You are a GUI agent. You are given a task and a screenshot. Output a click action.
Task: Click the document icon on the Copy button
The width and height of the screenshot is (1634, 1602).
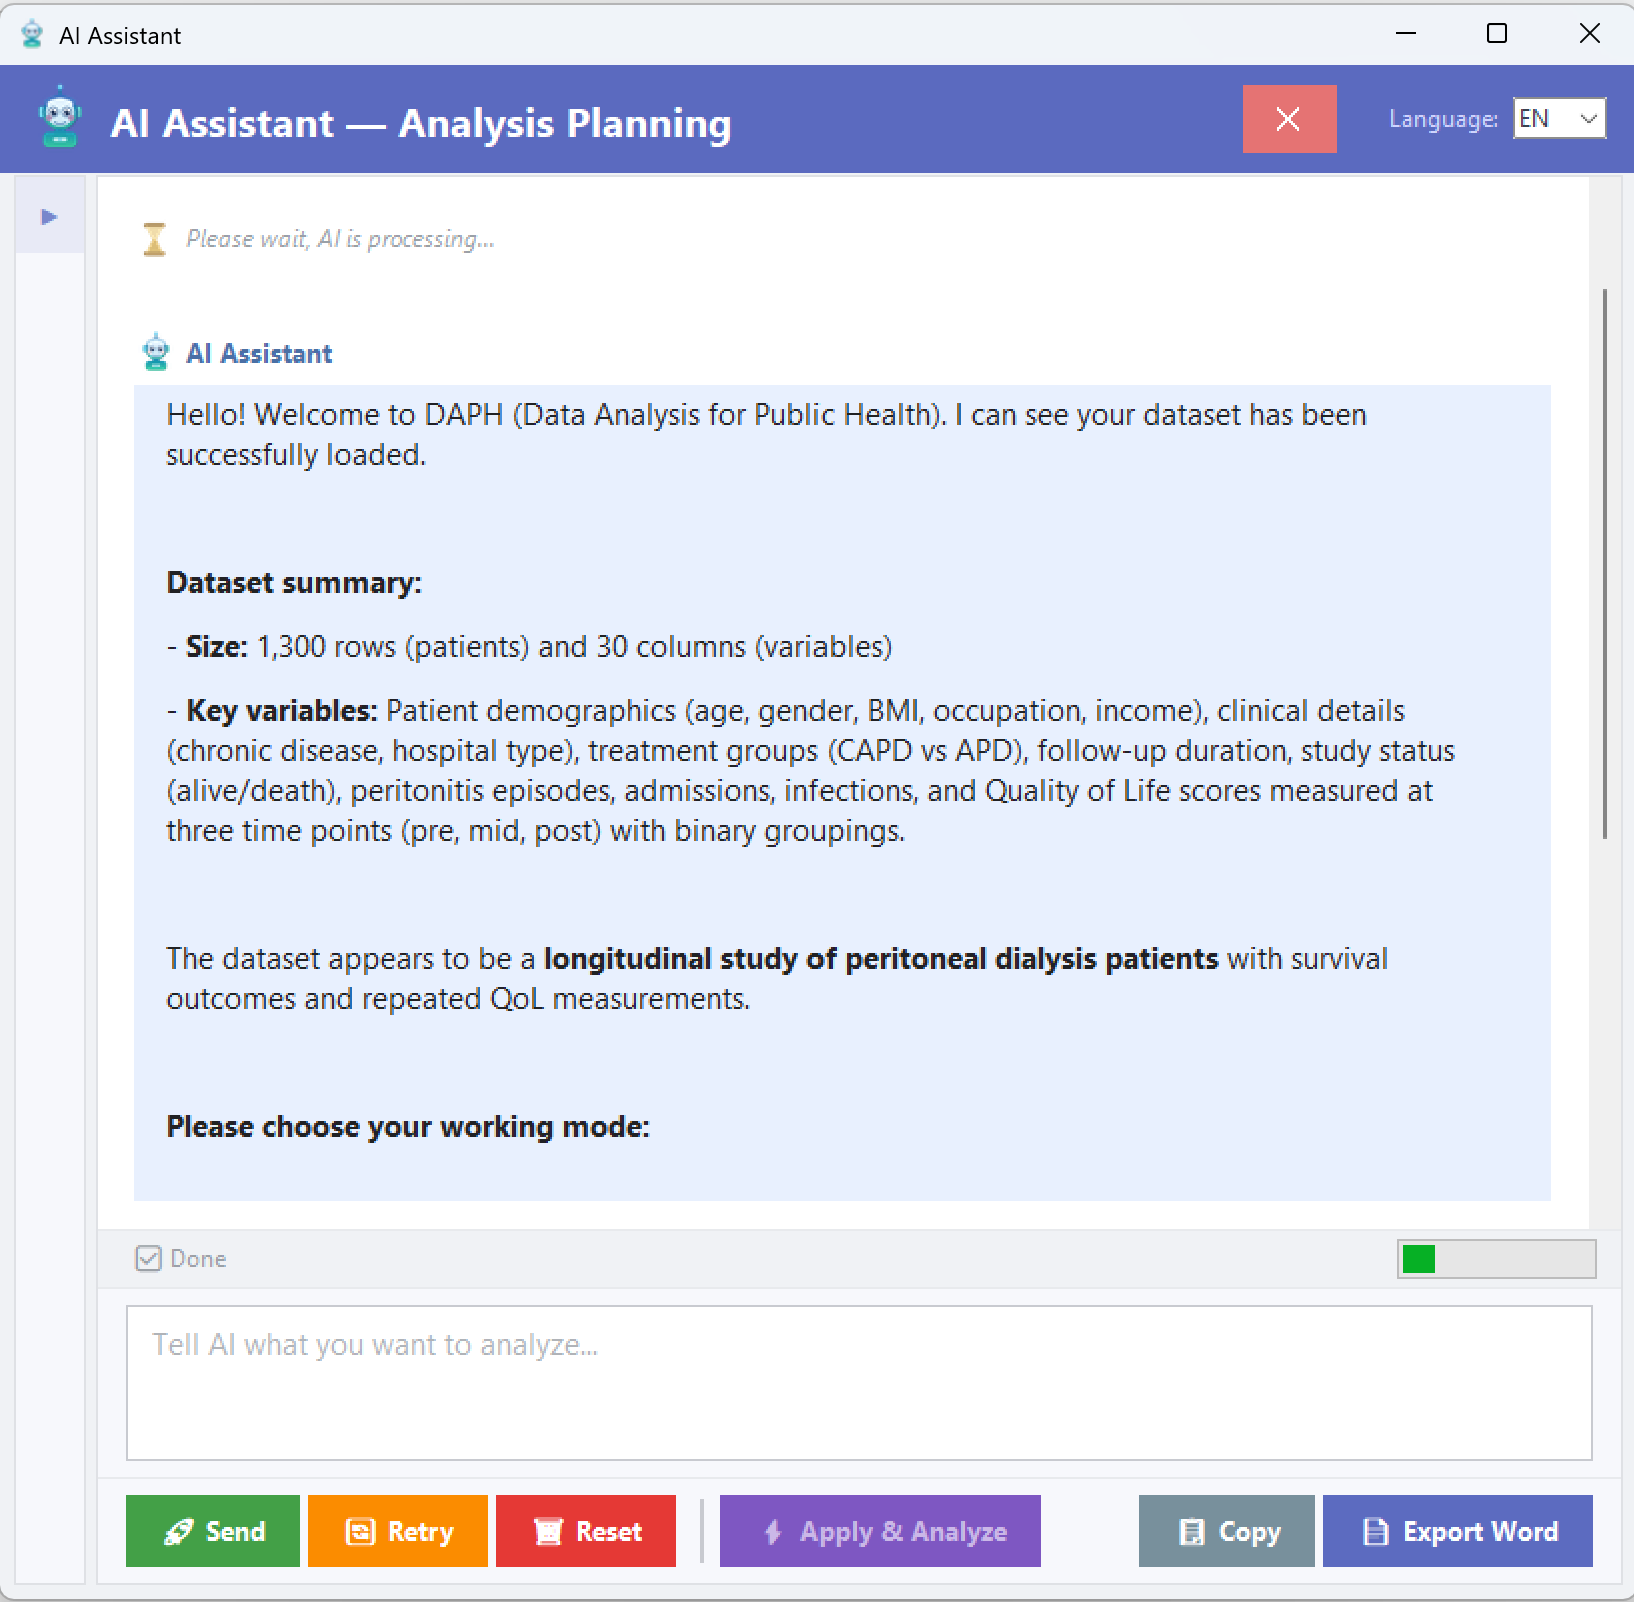[1193, 1531]
